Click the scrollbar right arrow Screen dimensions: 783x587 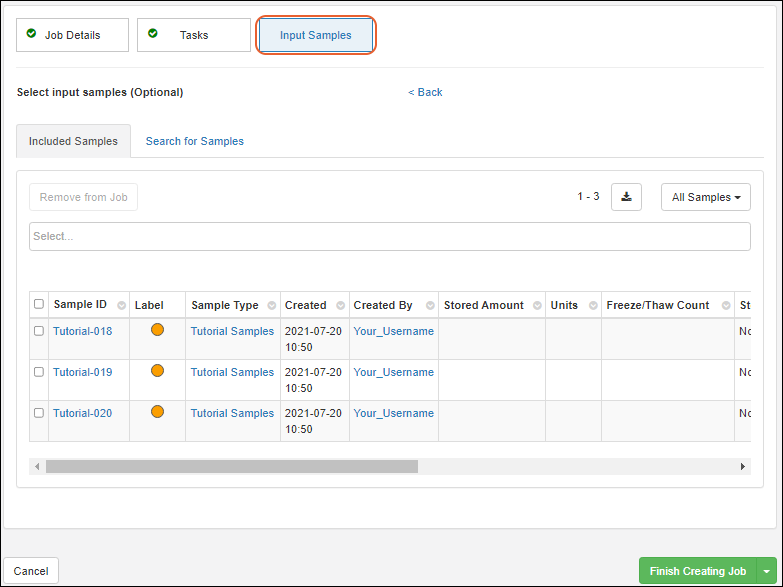point(742,467)
